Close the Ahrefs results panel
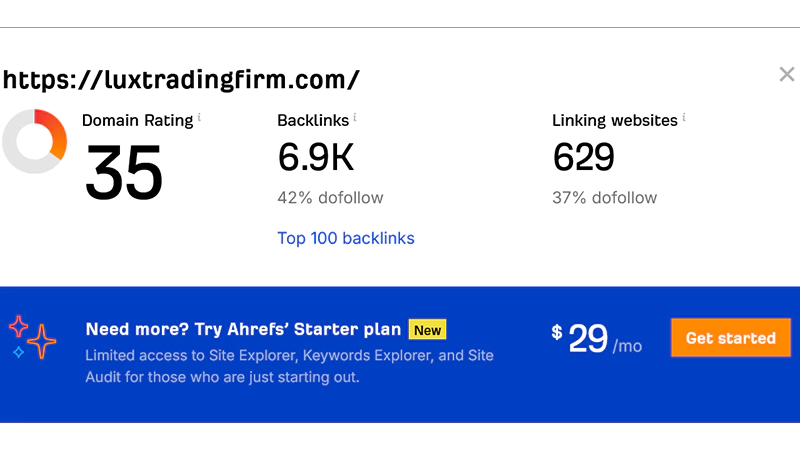Image resolution: width=800 pixels, height=450 pixels. tap(787, 75)
